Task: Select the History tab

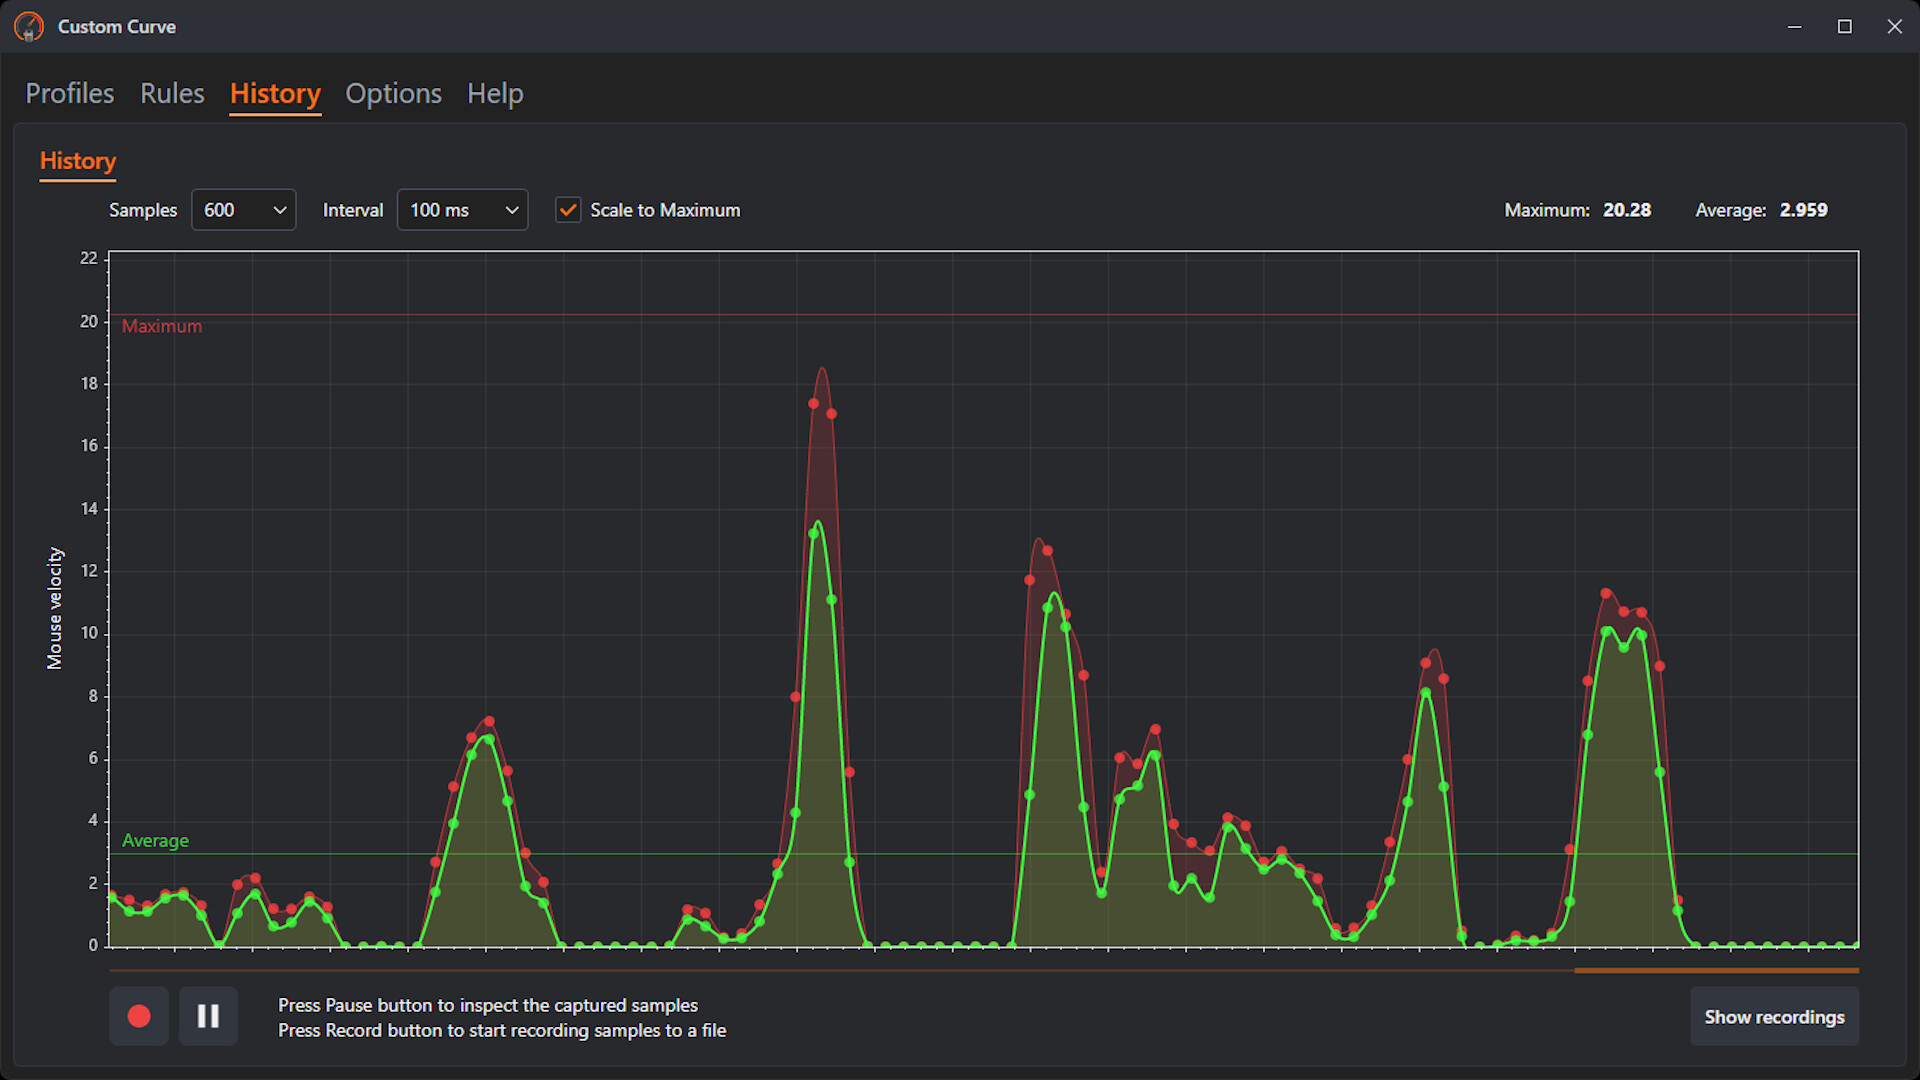Action: click(x=274, y=93)
